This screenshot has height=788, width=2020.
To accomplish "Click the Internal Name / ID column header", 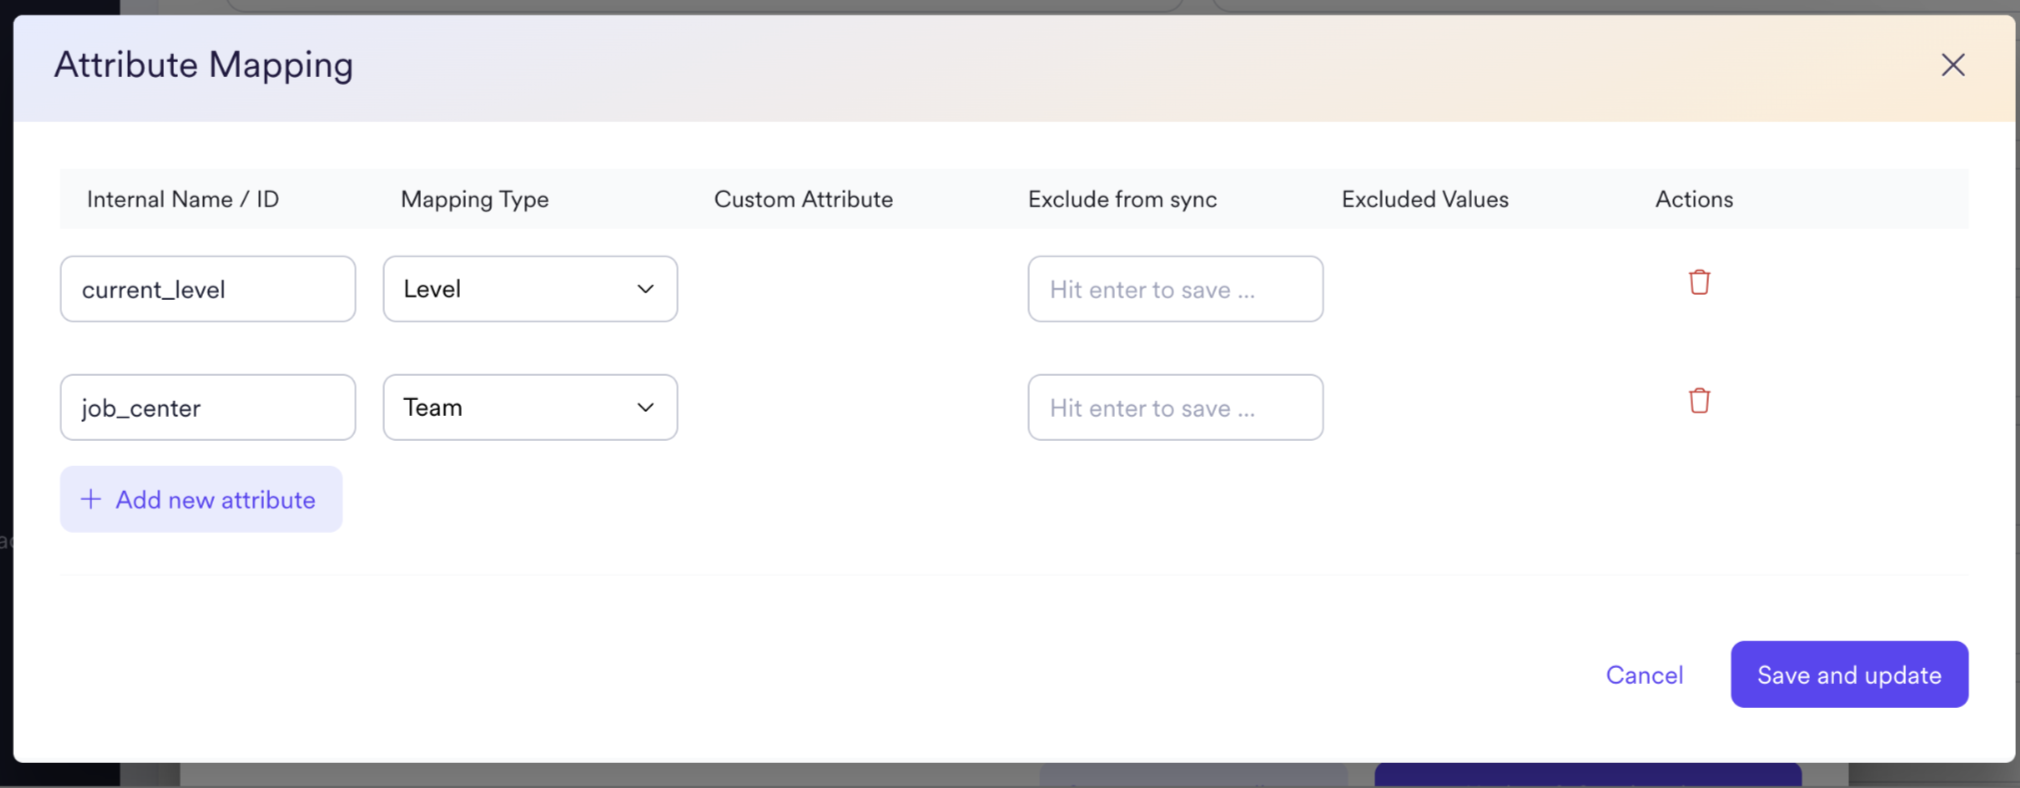I will click(x=183, y=199).
